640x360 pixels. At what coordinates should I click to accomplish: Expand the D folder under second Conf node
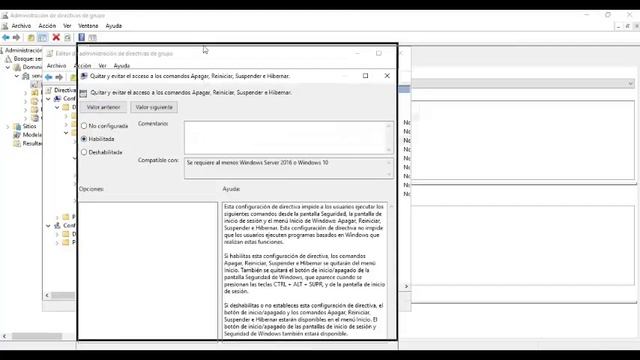[x=57, y=234]
